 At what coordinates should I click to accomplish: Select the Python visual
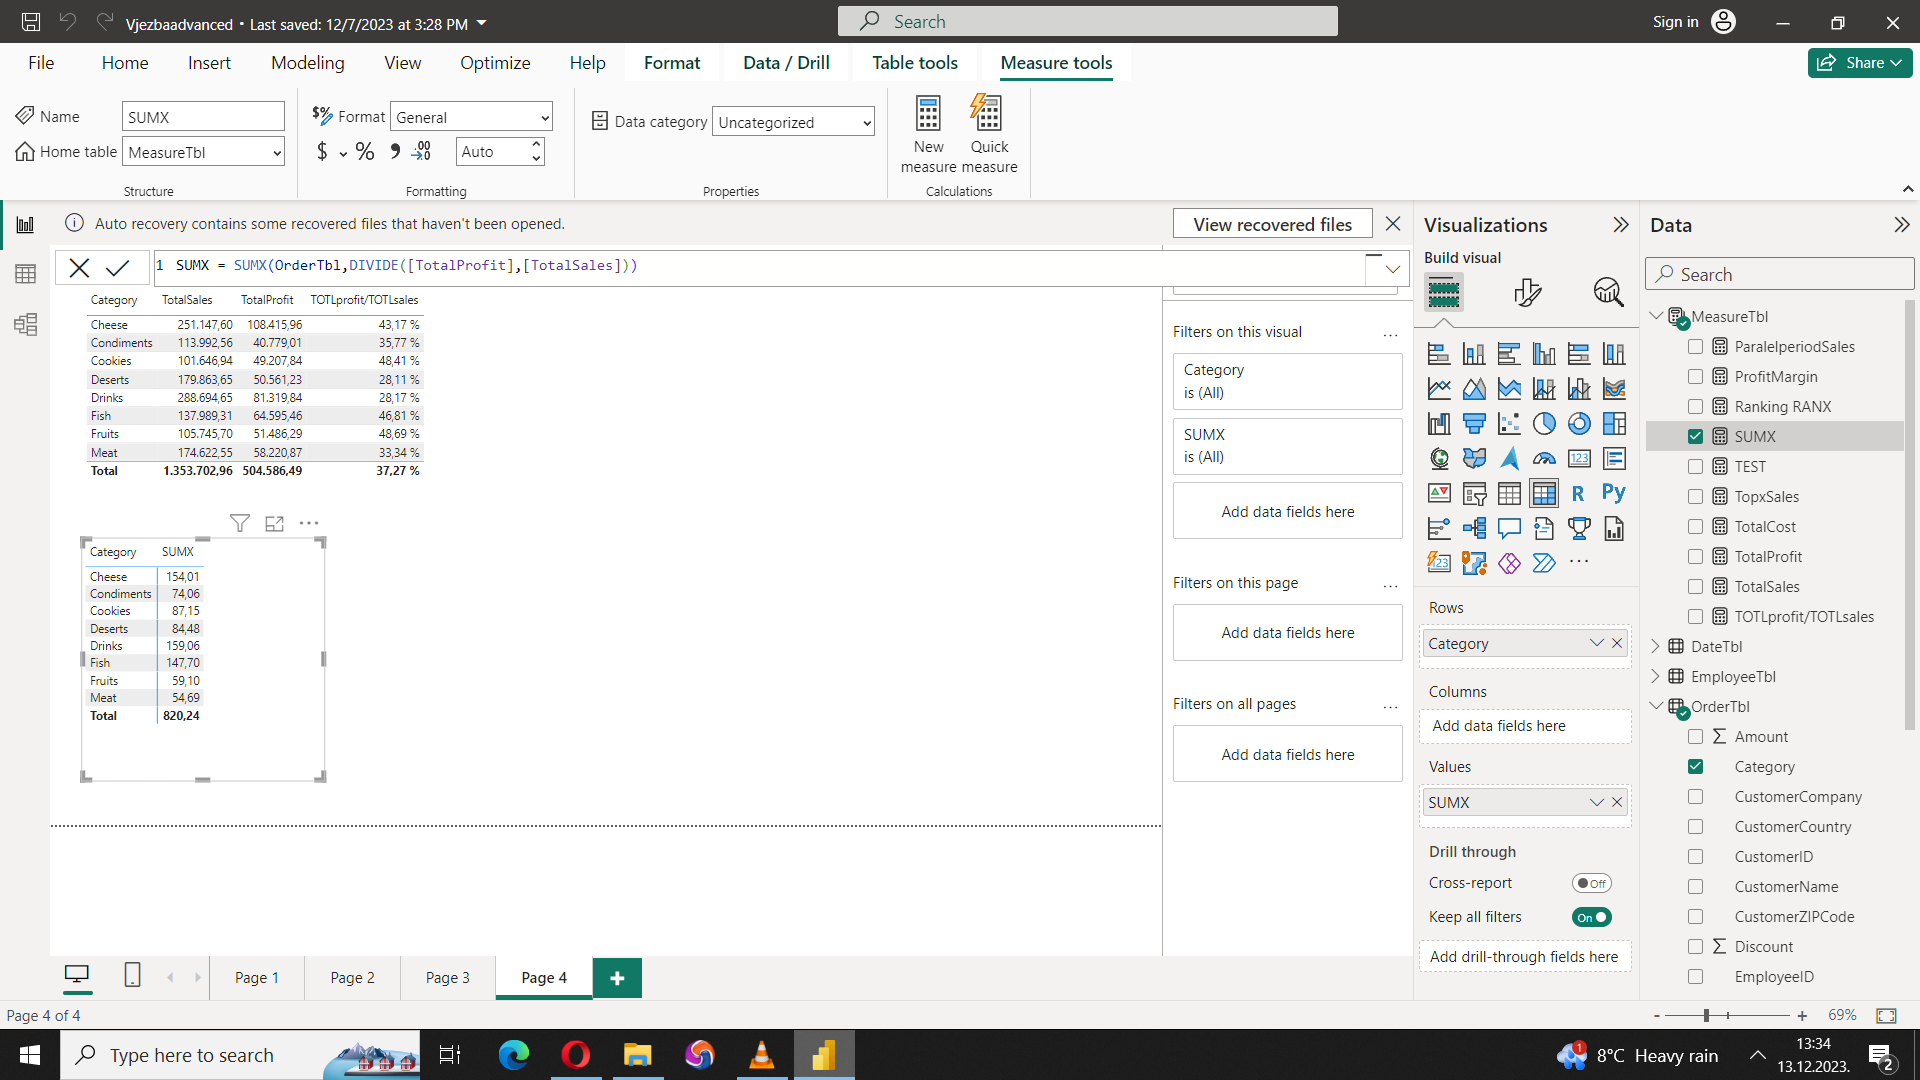1613,493
